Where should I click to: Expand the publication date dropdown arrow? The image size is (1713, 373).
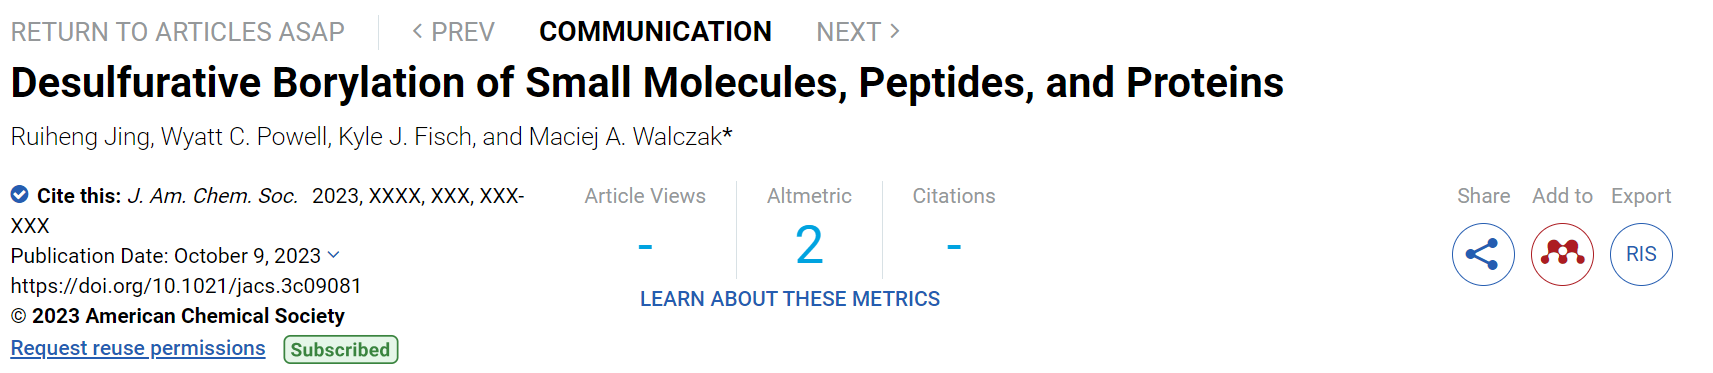tap(334, 255)
